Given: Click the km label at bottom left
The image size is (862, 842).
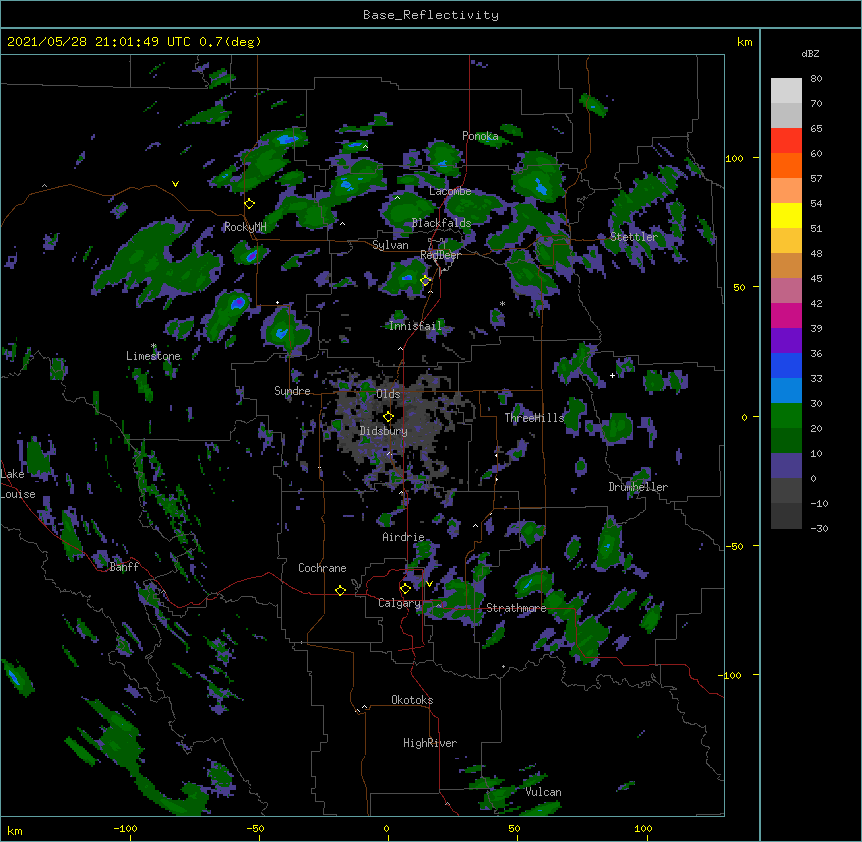Looking at the screenshot, I should 15,831.
